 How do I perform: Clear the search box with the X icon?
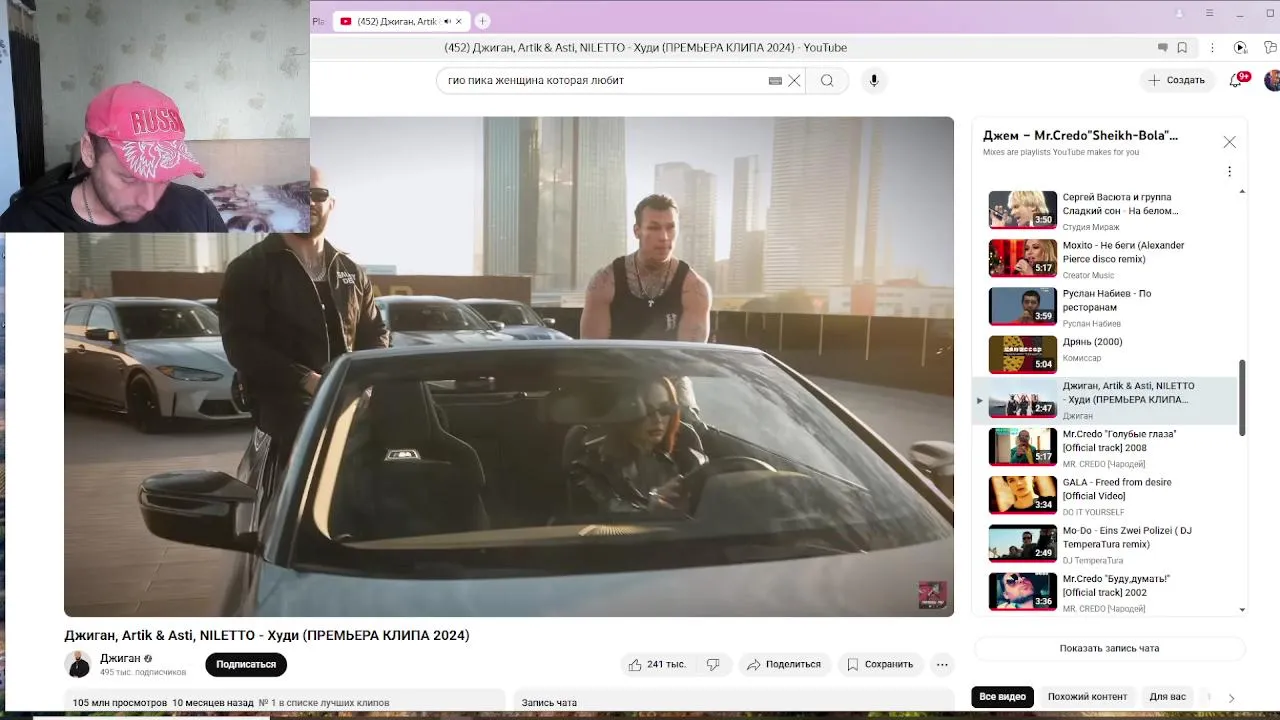[794, 80]
